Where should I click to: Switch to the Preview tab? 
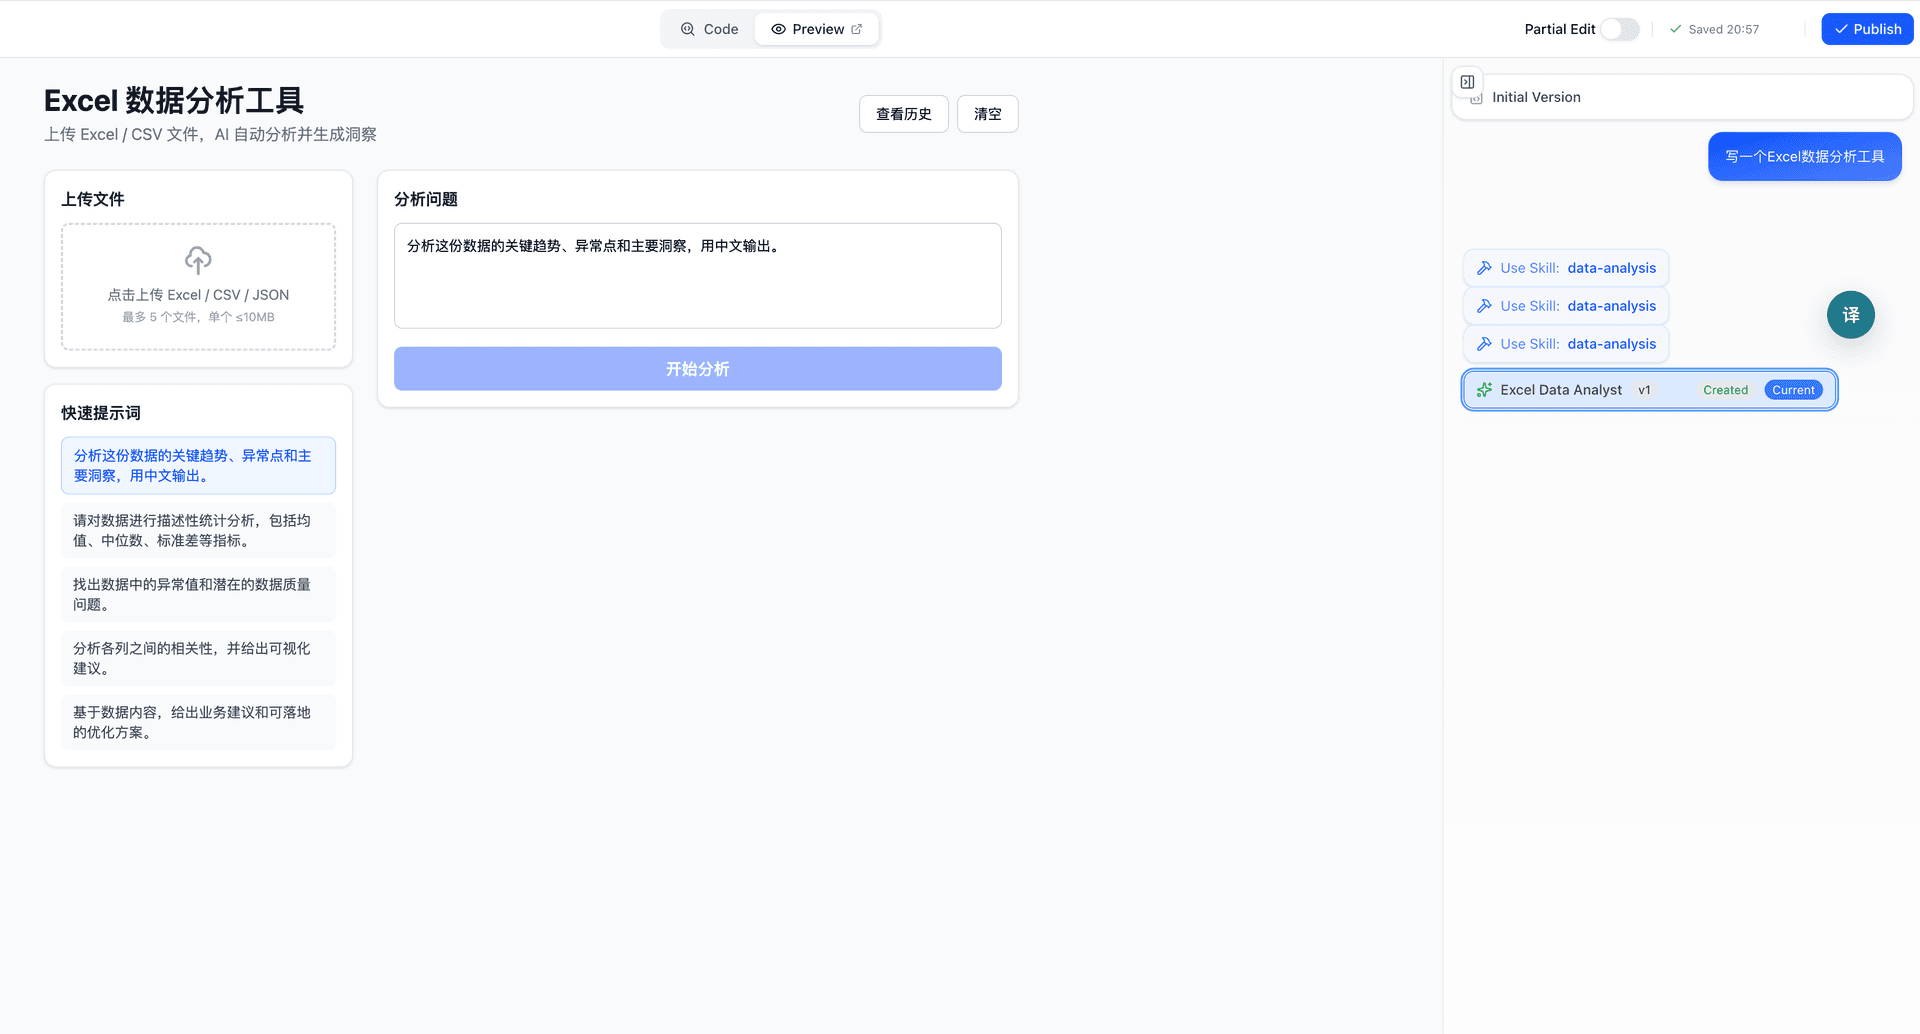point(816,29)
